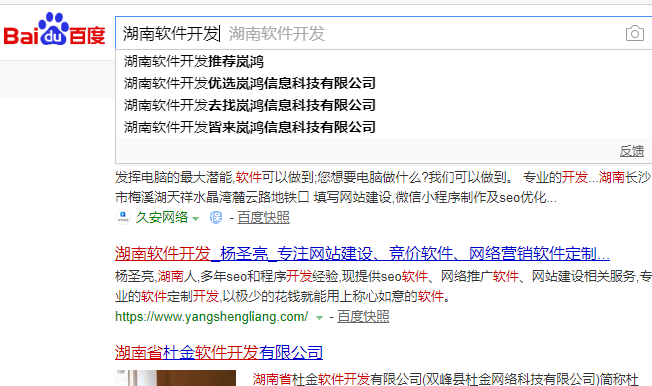Click the 反馈 feedback link
This screenshot has height=386, width=652.
(632, 151)
